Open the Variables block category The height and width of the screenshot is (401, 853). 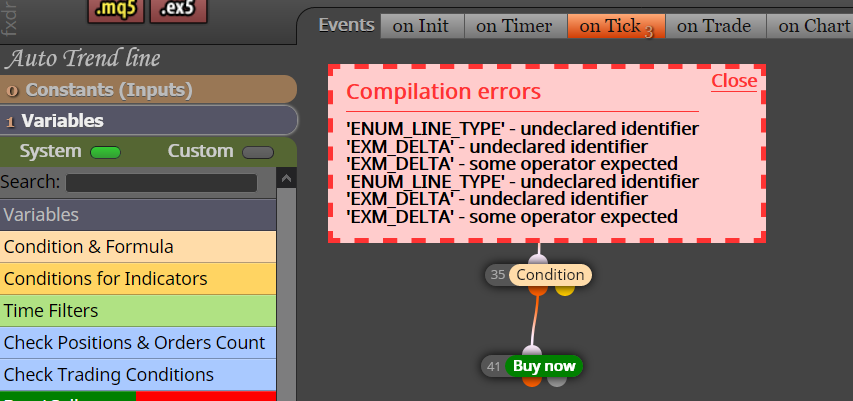138,215
